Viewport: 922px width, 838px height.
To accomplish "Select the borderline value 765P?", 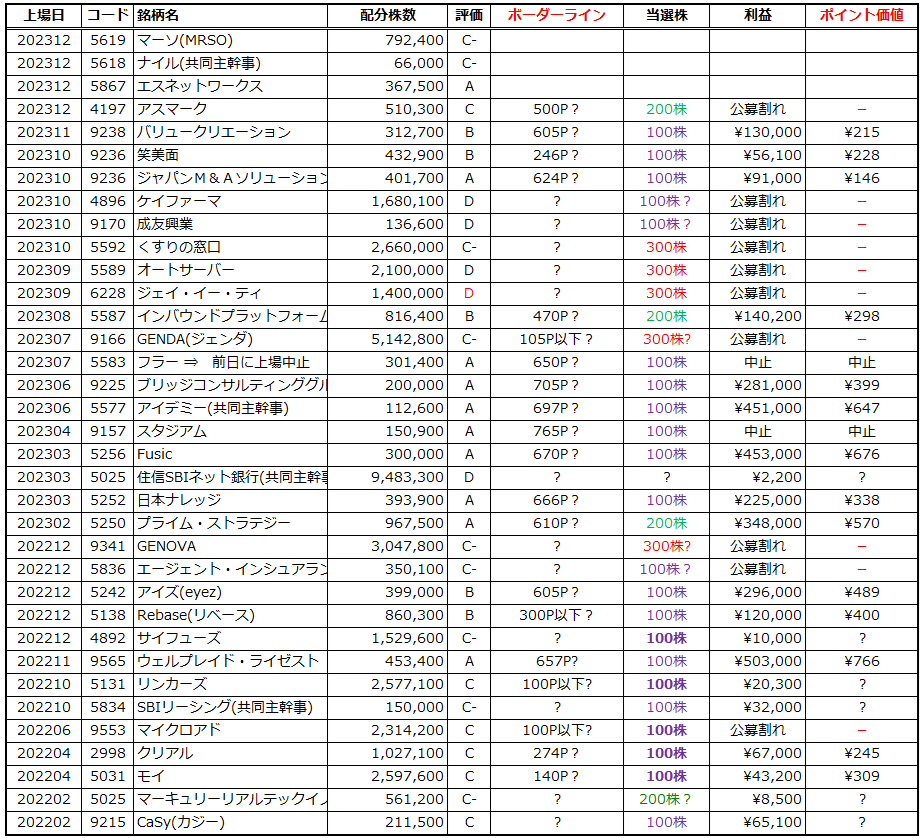I will [x=556, y=431].
